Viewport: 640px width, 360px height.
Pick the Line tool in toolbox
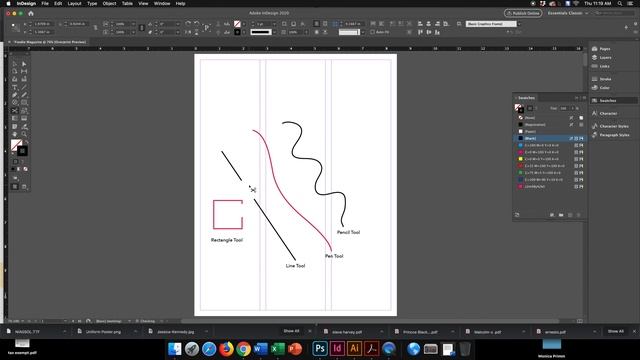click(24, 87)
